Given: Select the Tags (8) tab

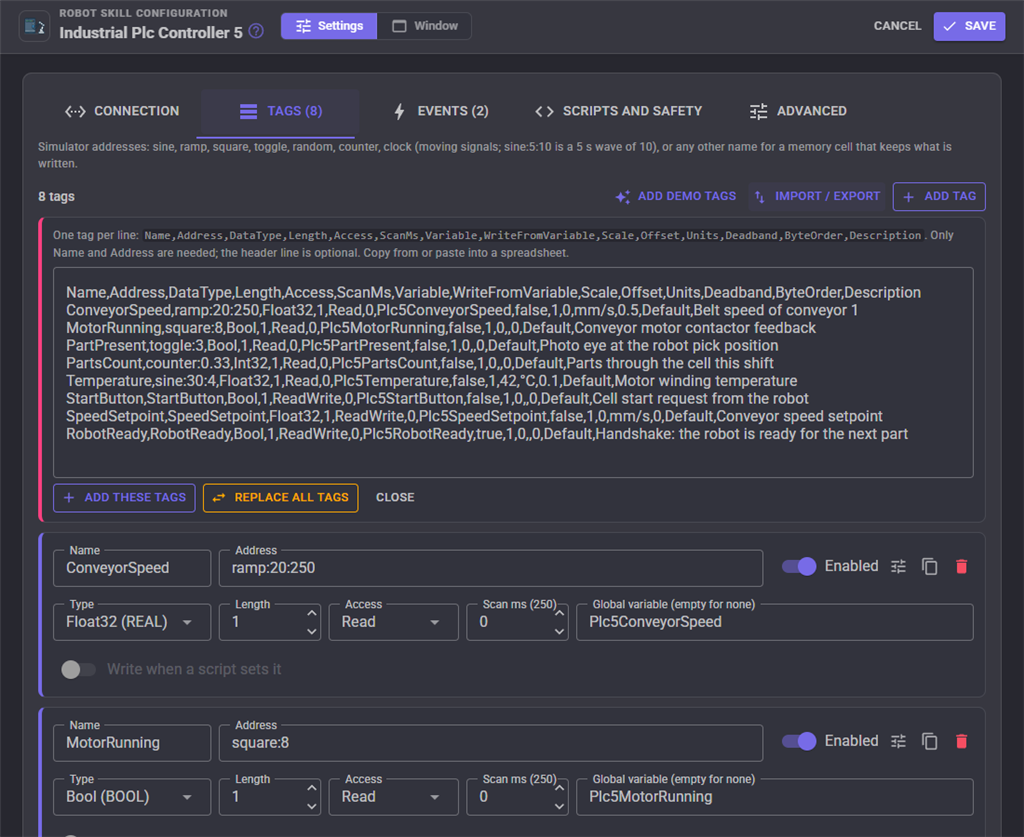Looking at the screenshot, I should 280,112.
